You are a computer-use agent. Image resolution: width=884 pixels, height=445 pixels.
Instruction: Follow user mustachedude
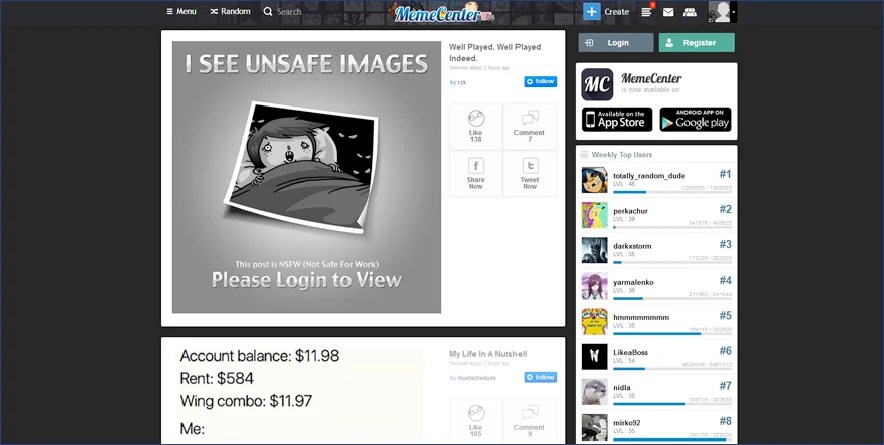(541, 377)
